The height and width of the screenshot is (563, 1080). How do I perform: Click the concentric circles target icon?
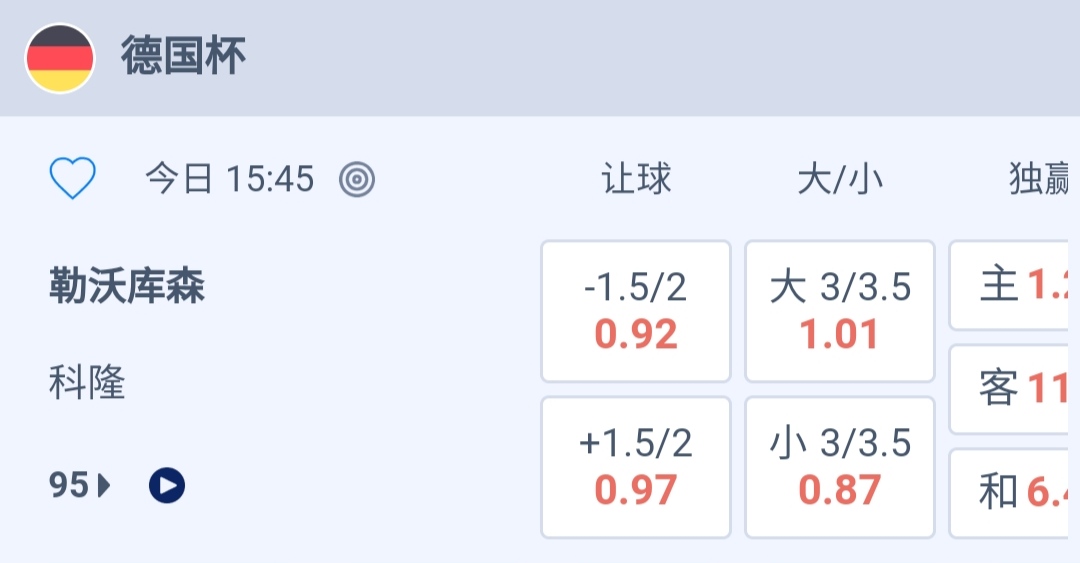(x=357, y=180)
